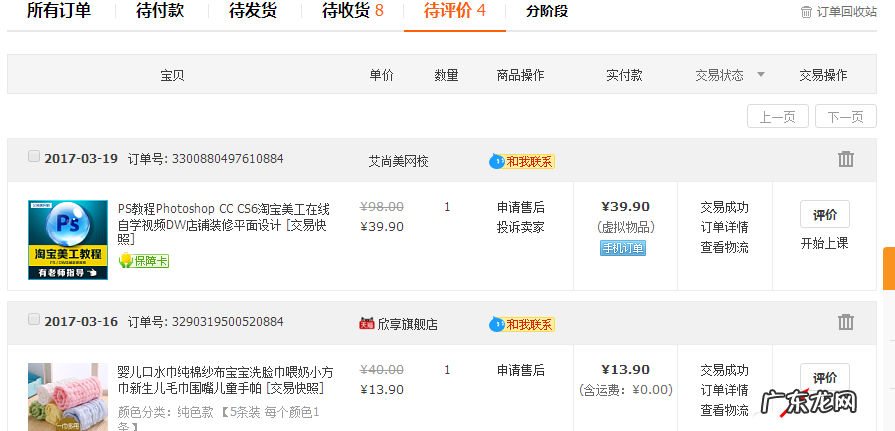Open 投诉卖家 link for Photoshop course

click(x=520, y=226)
